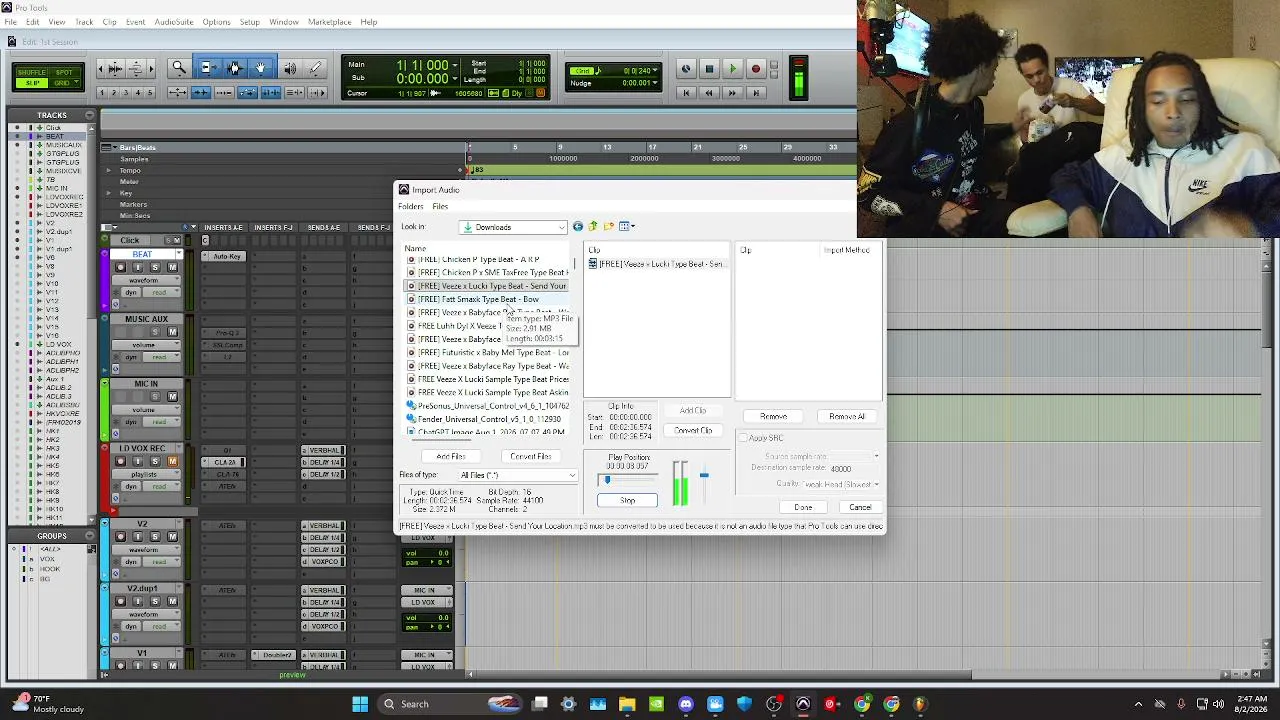Stop the audio preview playback
This screenshot has width=1280, height=720.
[627, 500]
